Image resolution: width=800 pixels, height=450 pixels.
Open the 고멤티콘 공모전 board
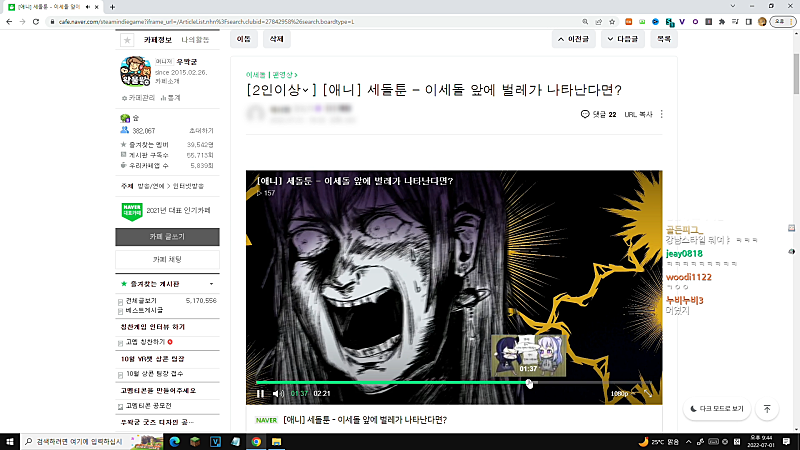point(148,406)
